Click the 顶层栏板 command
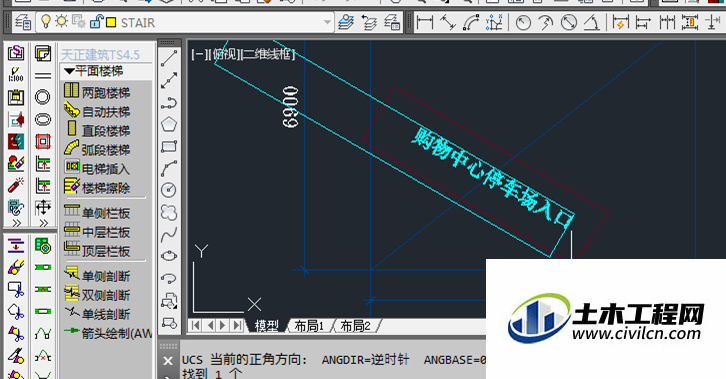Screen dimensions: 726x379 point(97,250)
